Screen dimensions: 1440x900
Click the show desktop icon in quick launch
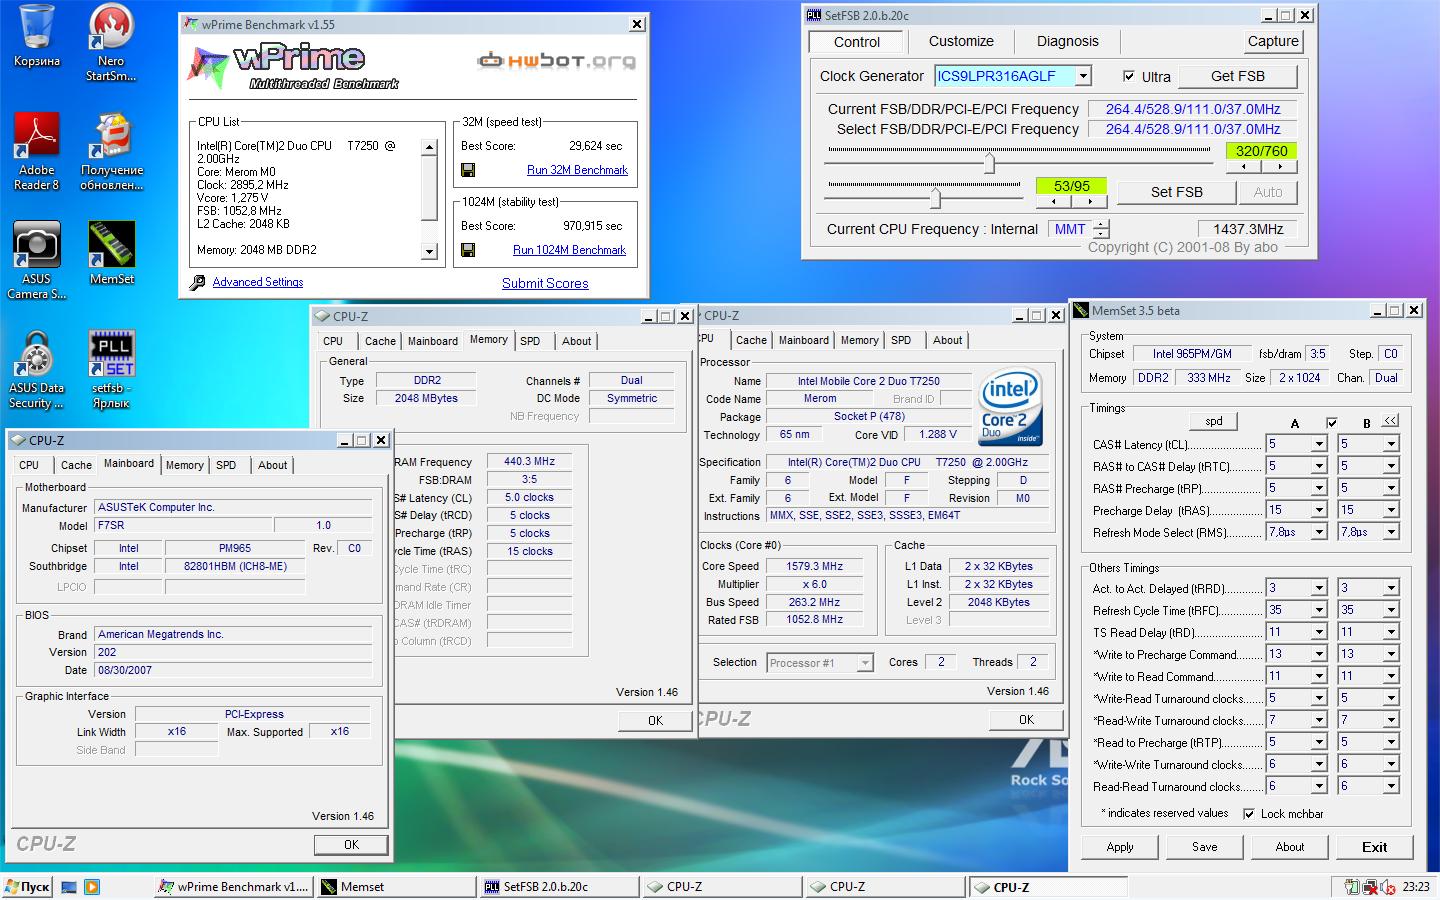tap(69, 887)
